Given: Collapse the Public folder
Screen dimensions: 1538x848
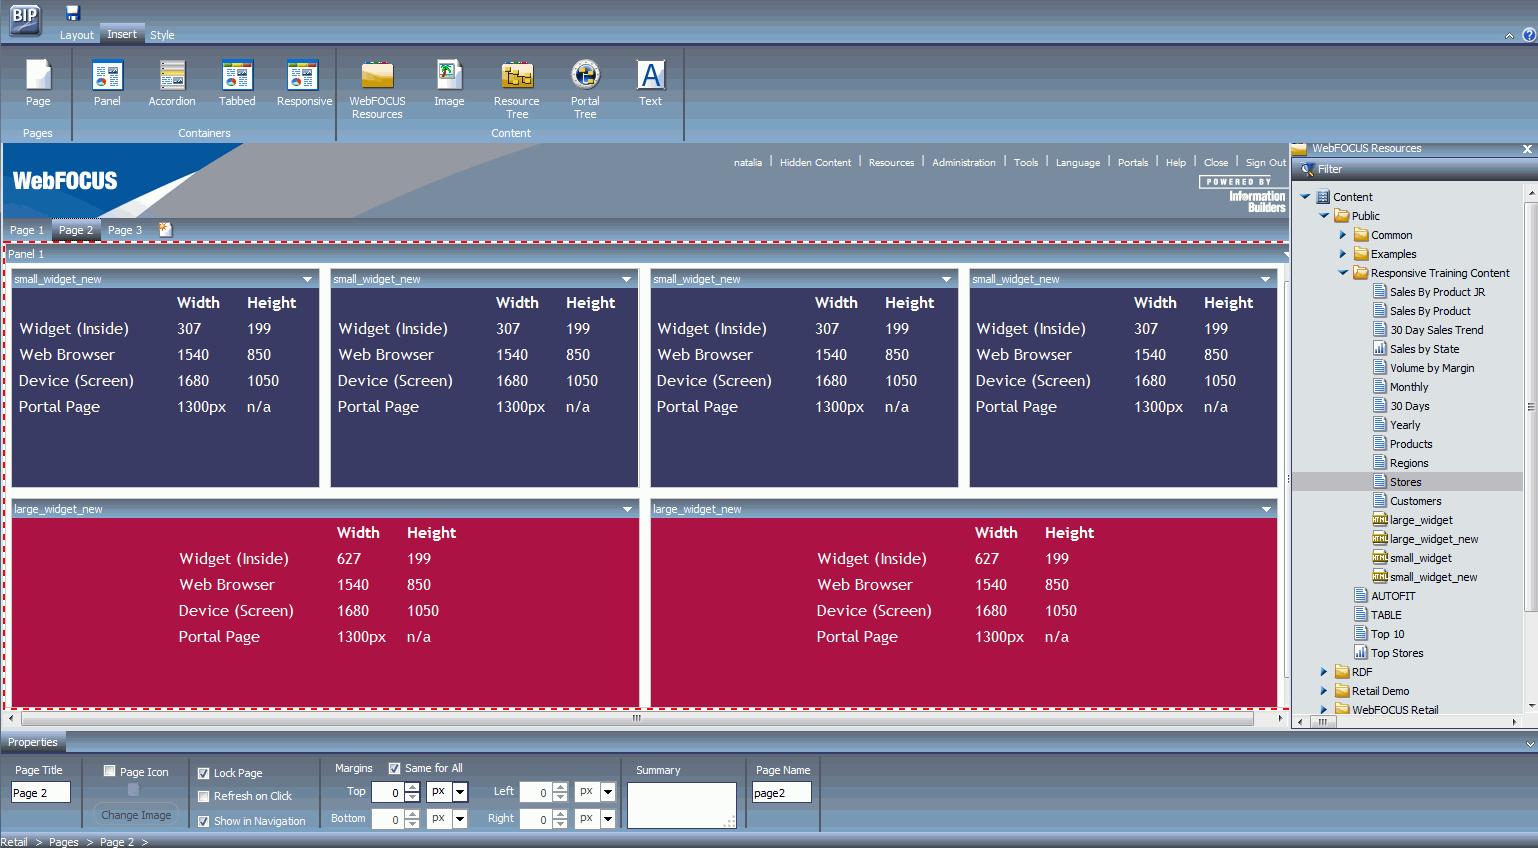Looking at the screenshot, I should (x=1324, y=216).
